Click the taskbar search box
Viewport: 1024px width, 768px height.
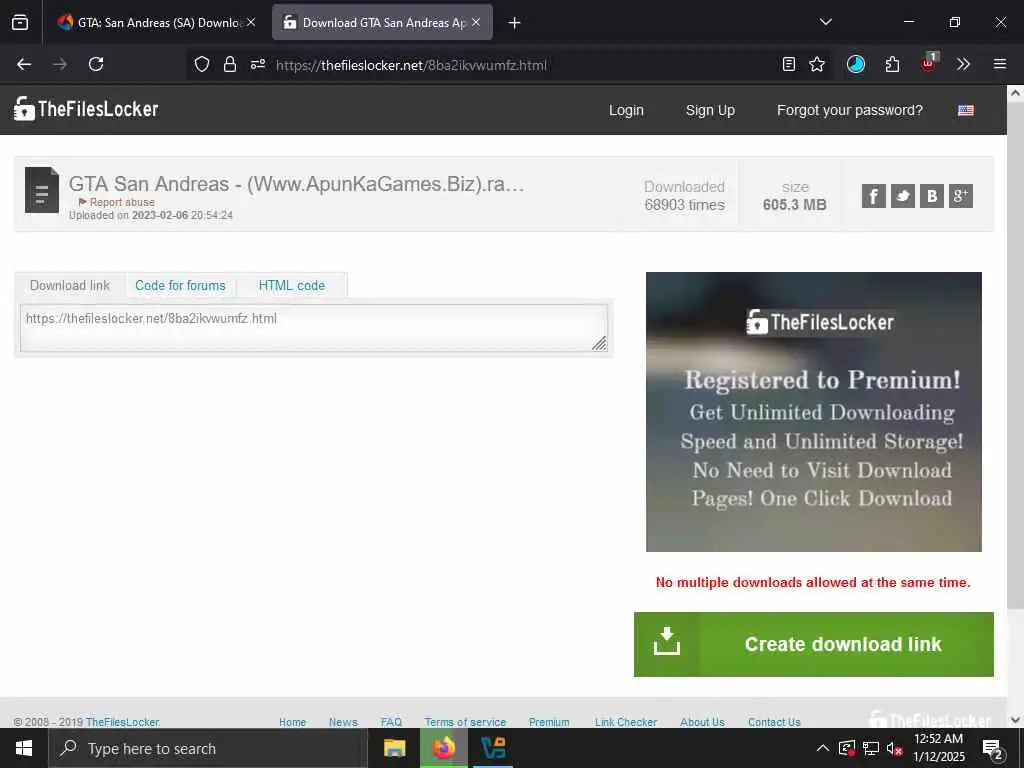pyautogui.click(x=208, y=748)
